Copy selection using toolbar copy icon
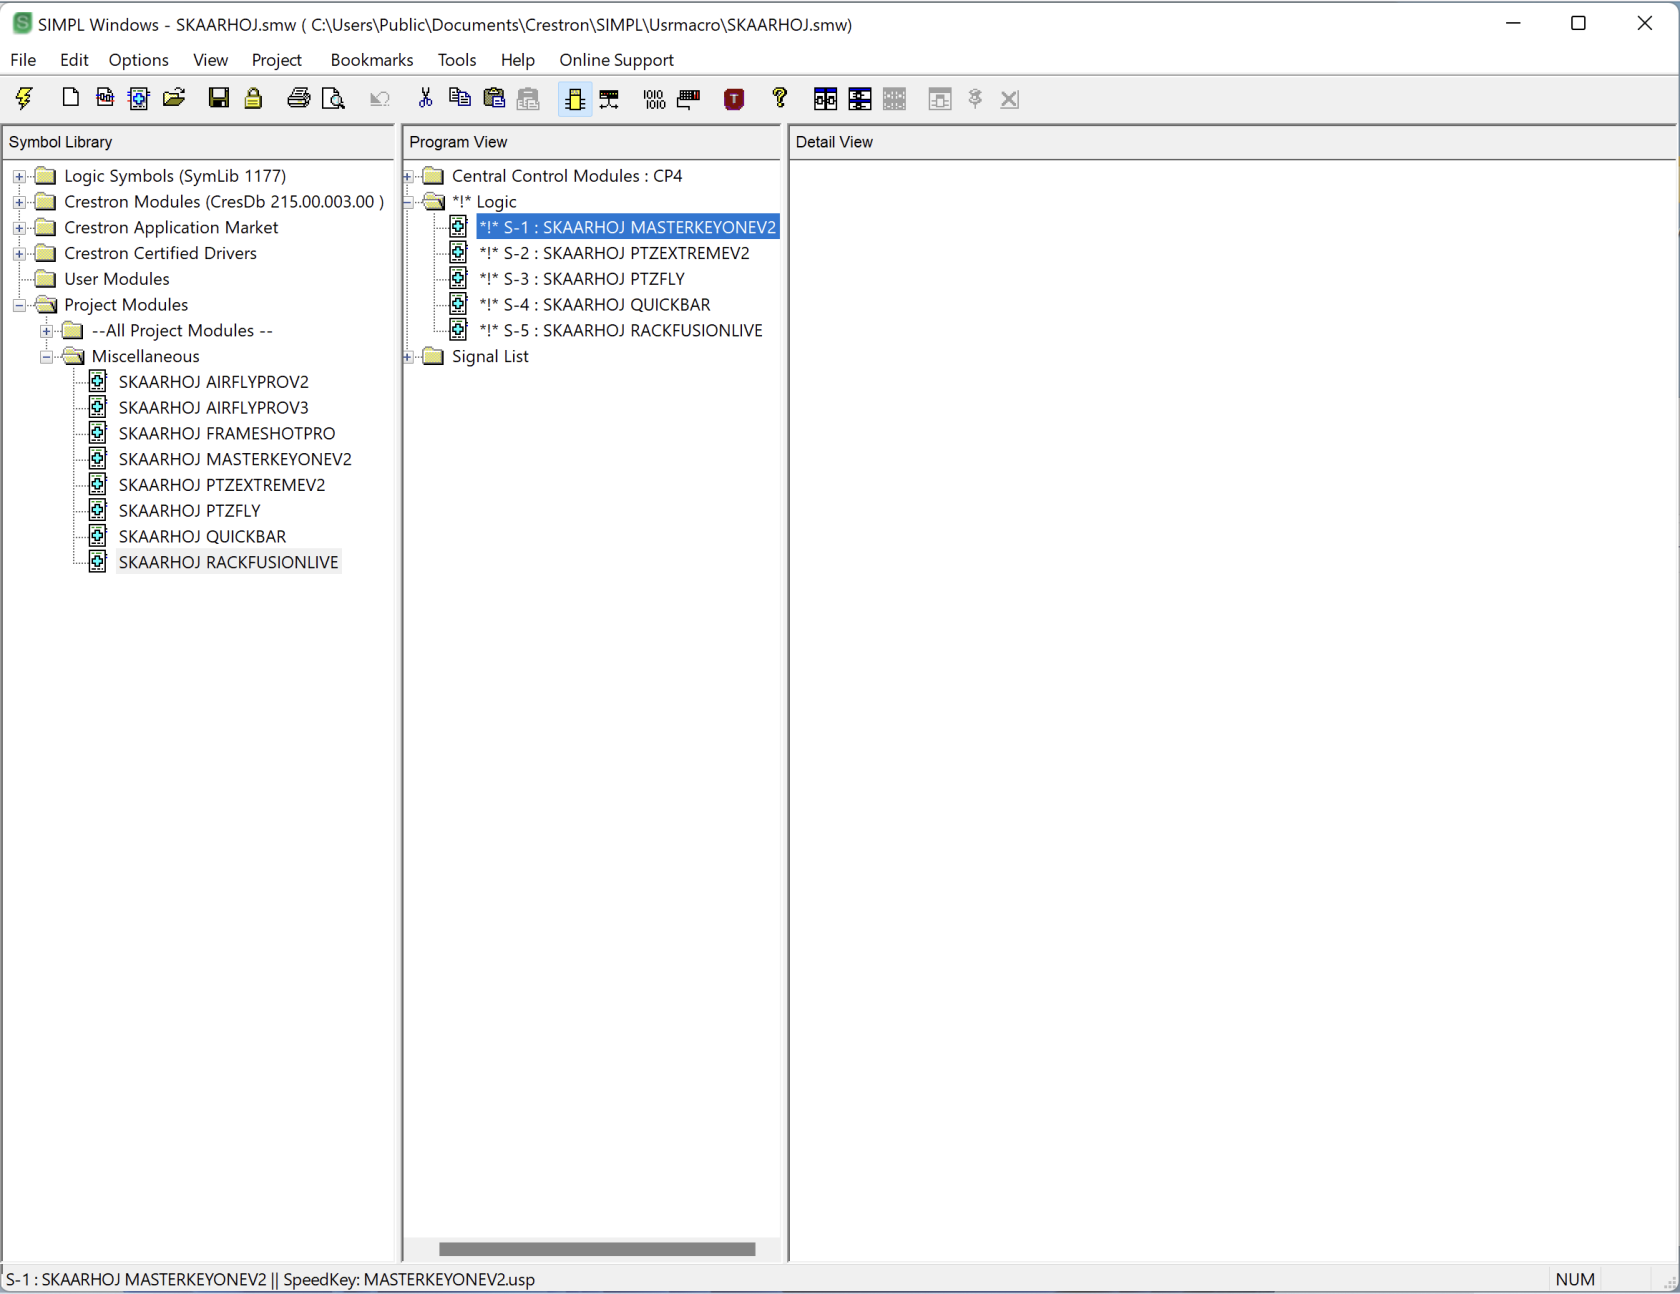This screenshot has height=1294, width=1680. [460, 98]
